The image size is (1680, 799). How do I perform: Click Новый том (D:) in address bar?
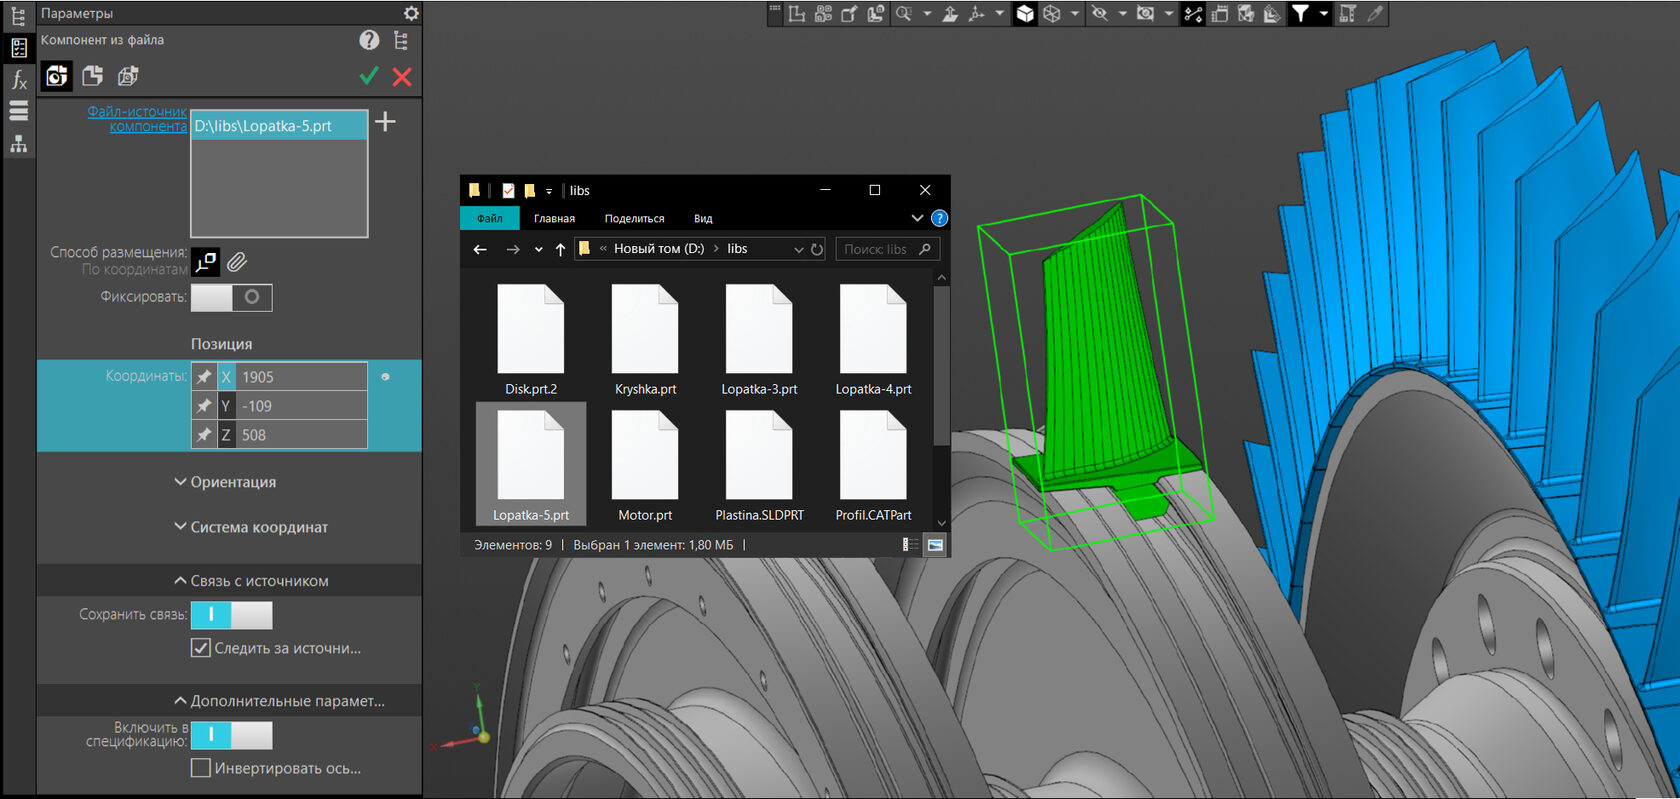tap(659, 249)
